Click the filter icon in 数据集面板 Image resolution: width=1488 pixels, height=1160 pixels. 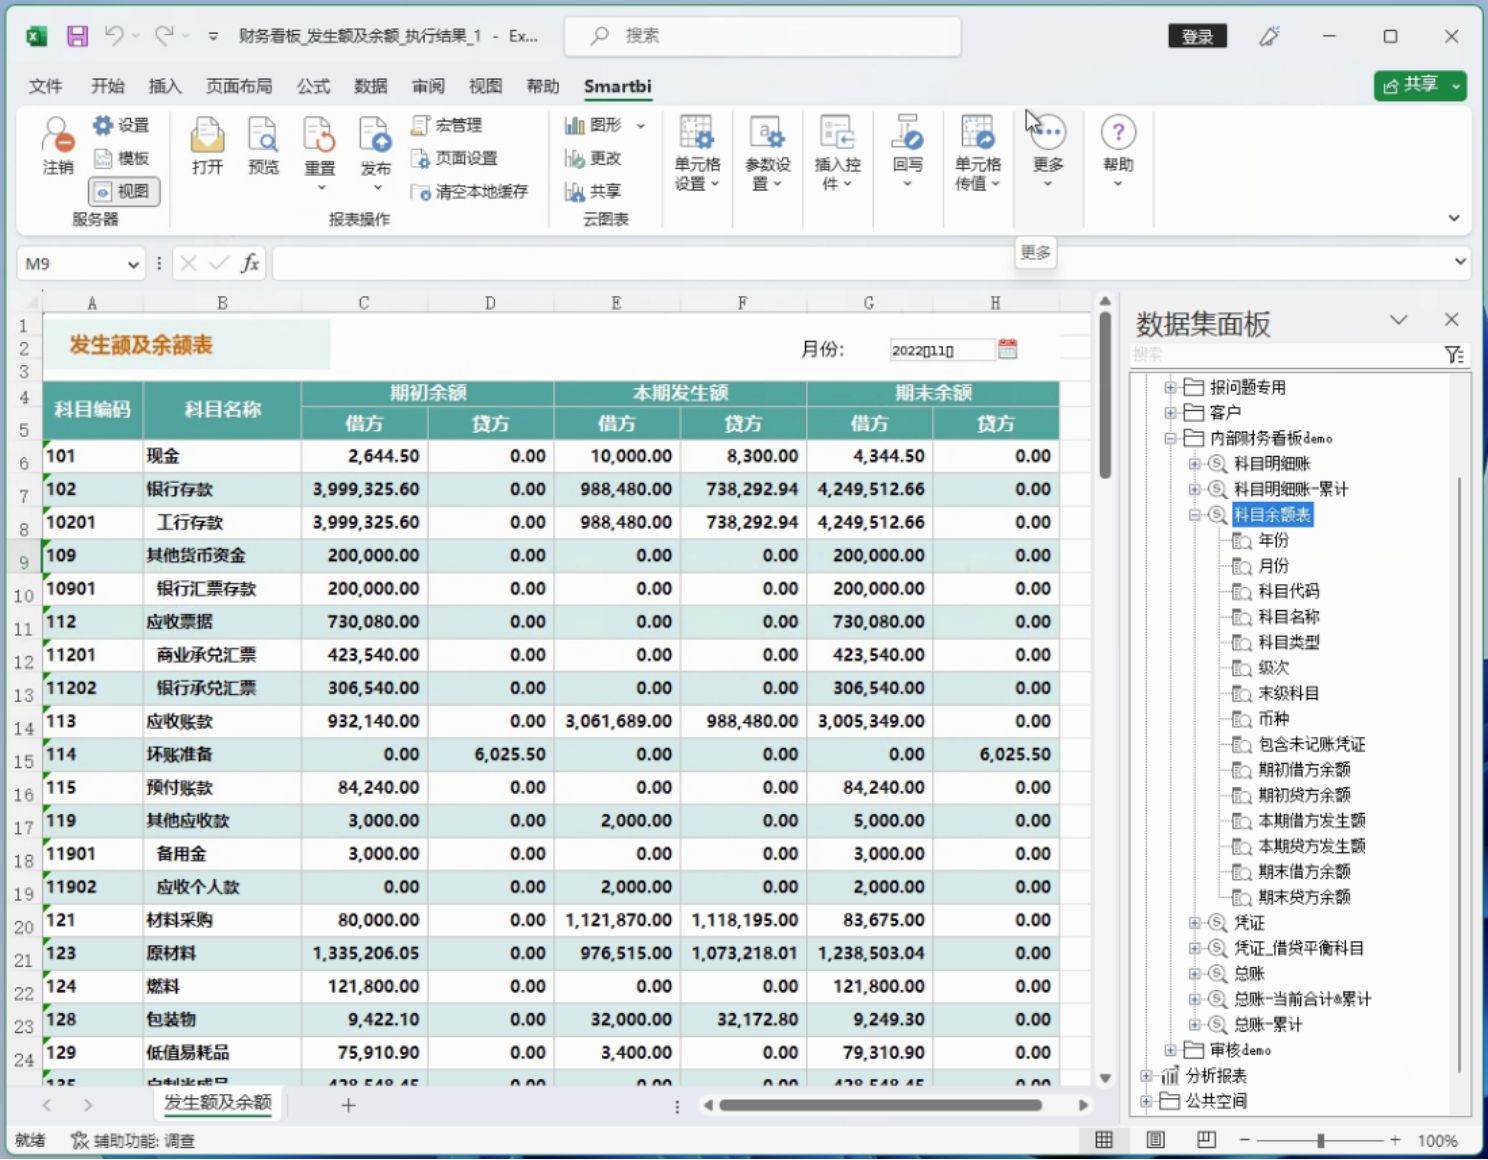(x=1454, y=355)
